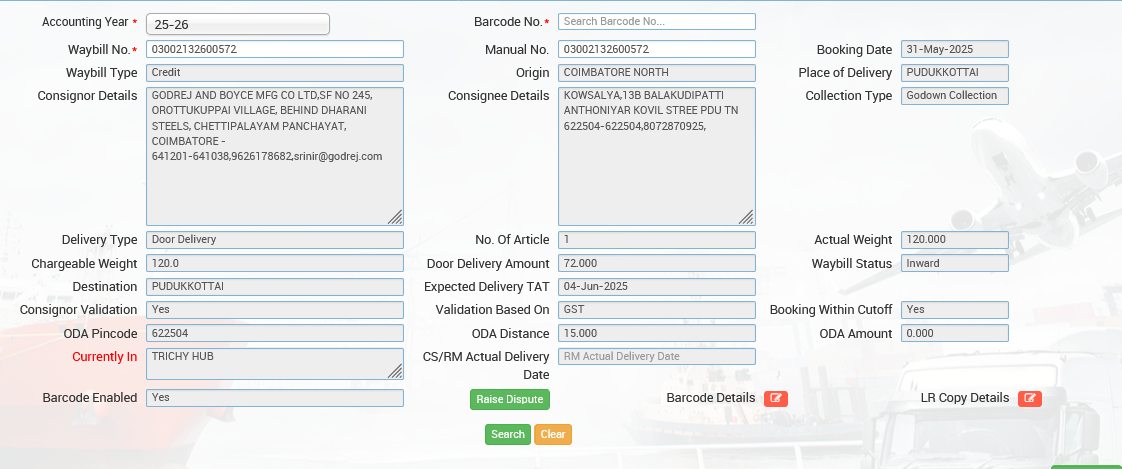
Task: Select the Expected Delivery TAT field
Action: pos(656,287)
